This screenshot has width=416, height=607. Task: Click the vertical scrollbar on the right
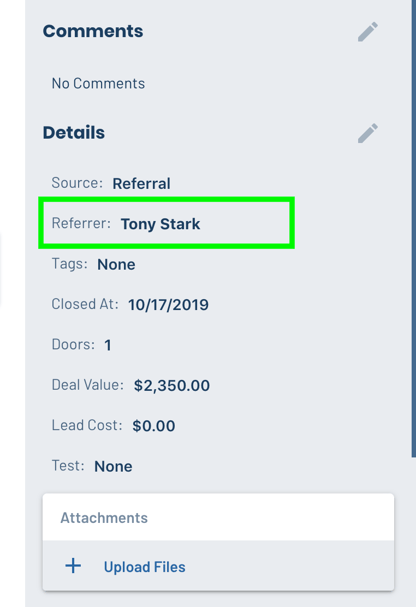point(414,228)
